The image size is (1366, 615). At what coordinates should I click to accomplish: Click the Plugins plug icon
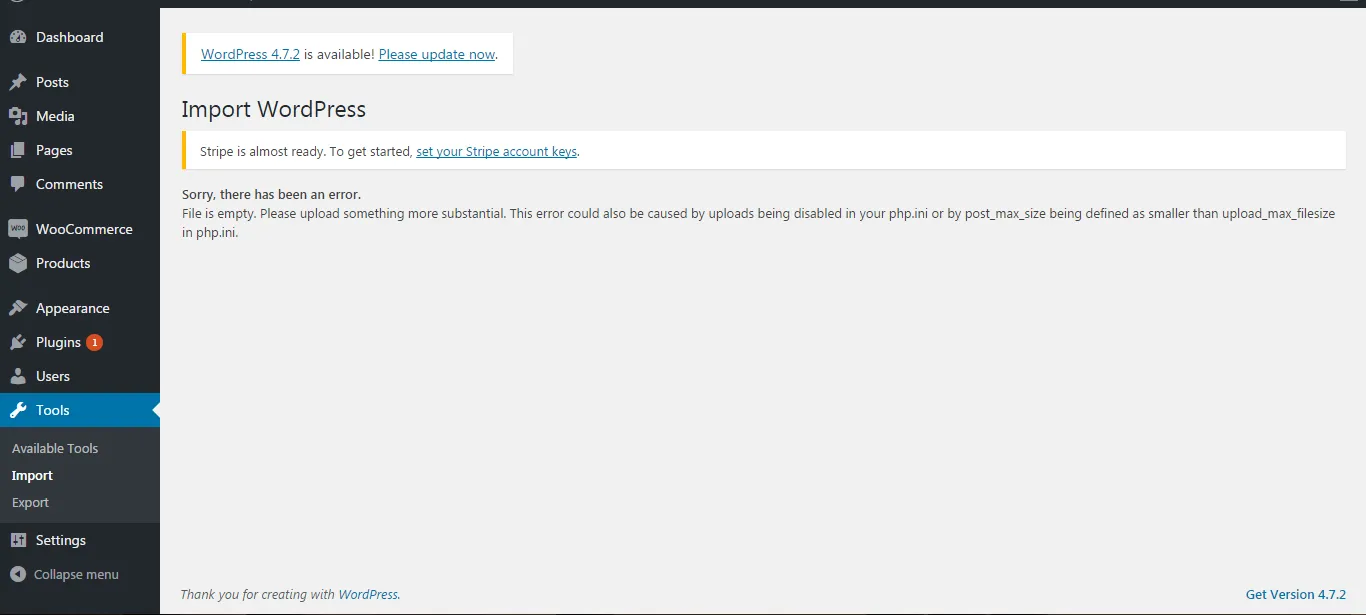(19, 342)
